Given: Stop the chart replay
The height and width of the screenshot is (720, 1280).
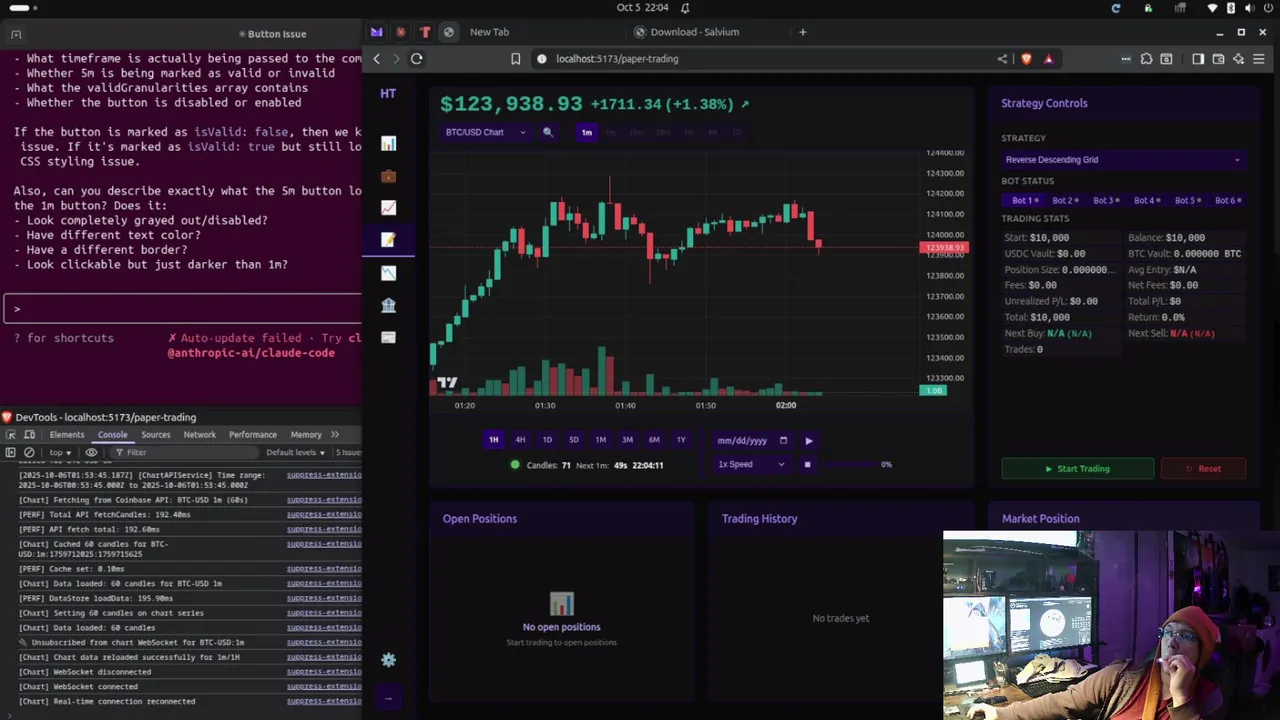Looking at the screenshot, I should [807, 464].
